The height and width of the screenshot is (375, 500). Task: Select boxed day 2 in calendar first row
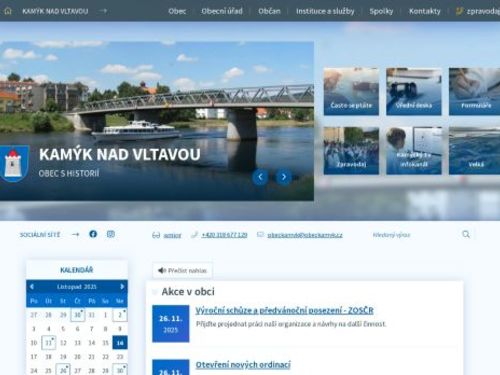120,315
